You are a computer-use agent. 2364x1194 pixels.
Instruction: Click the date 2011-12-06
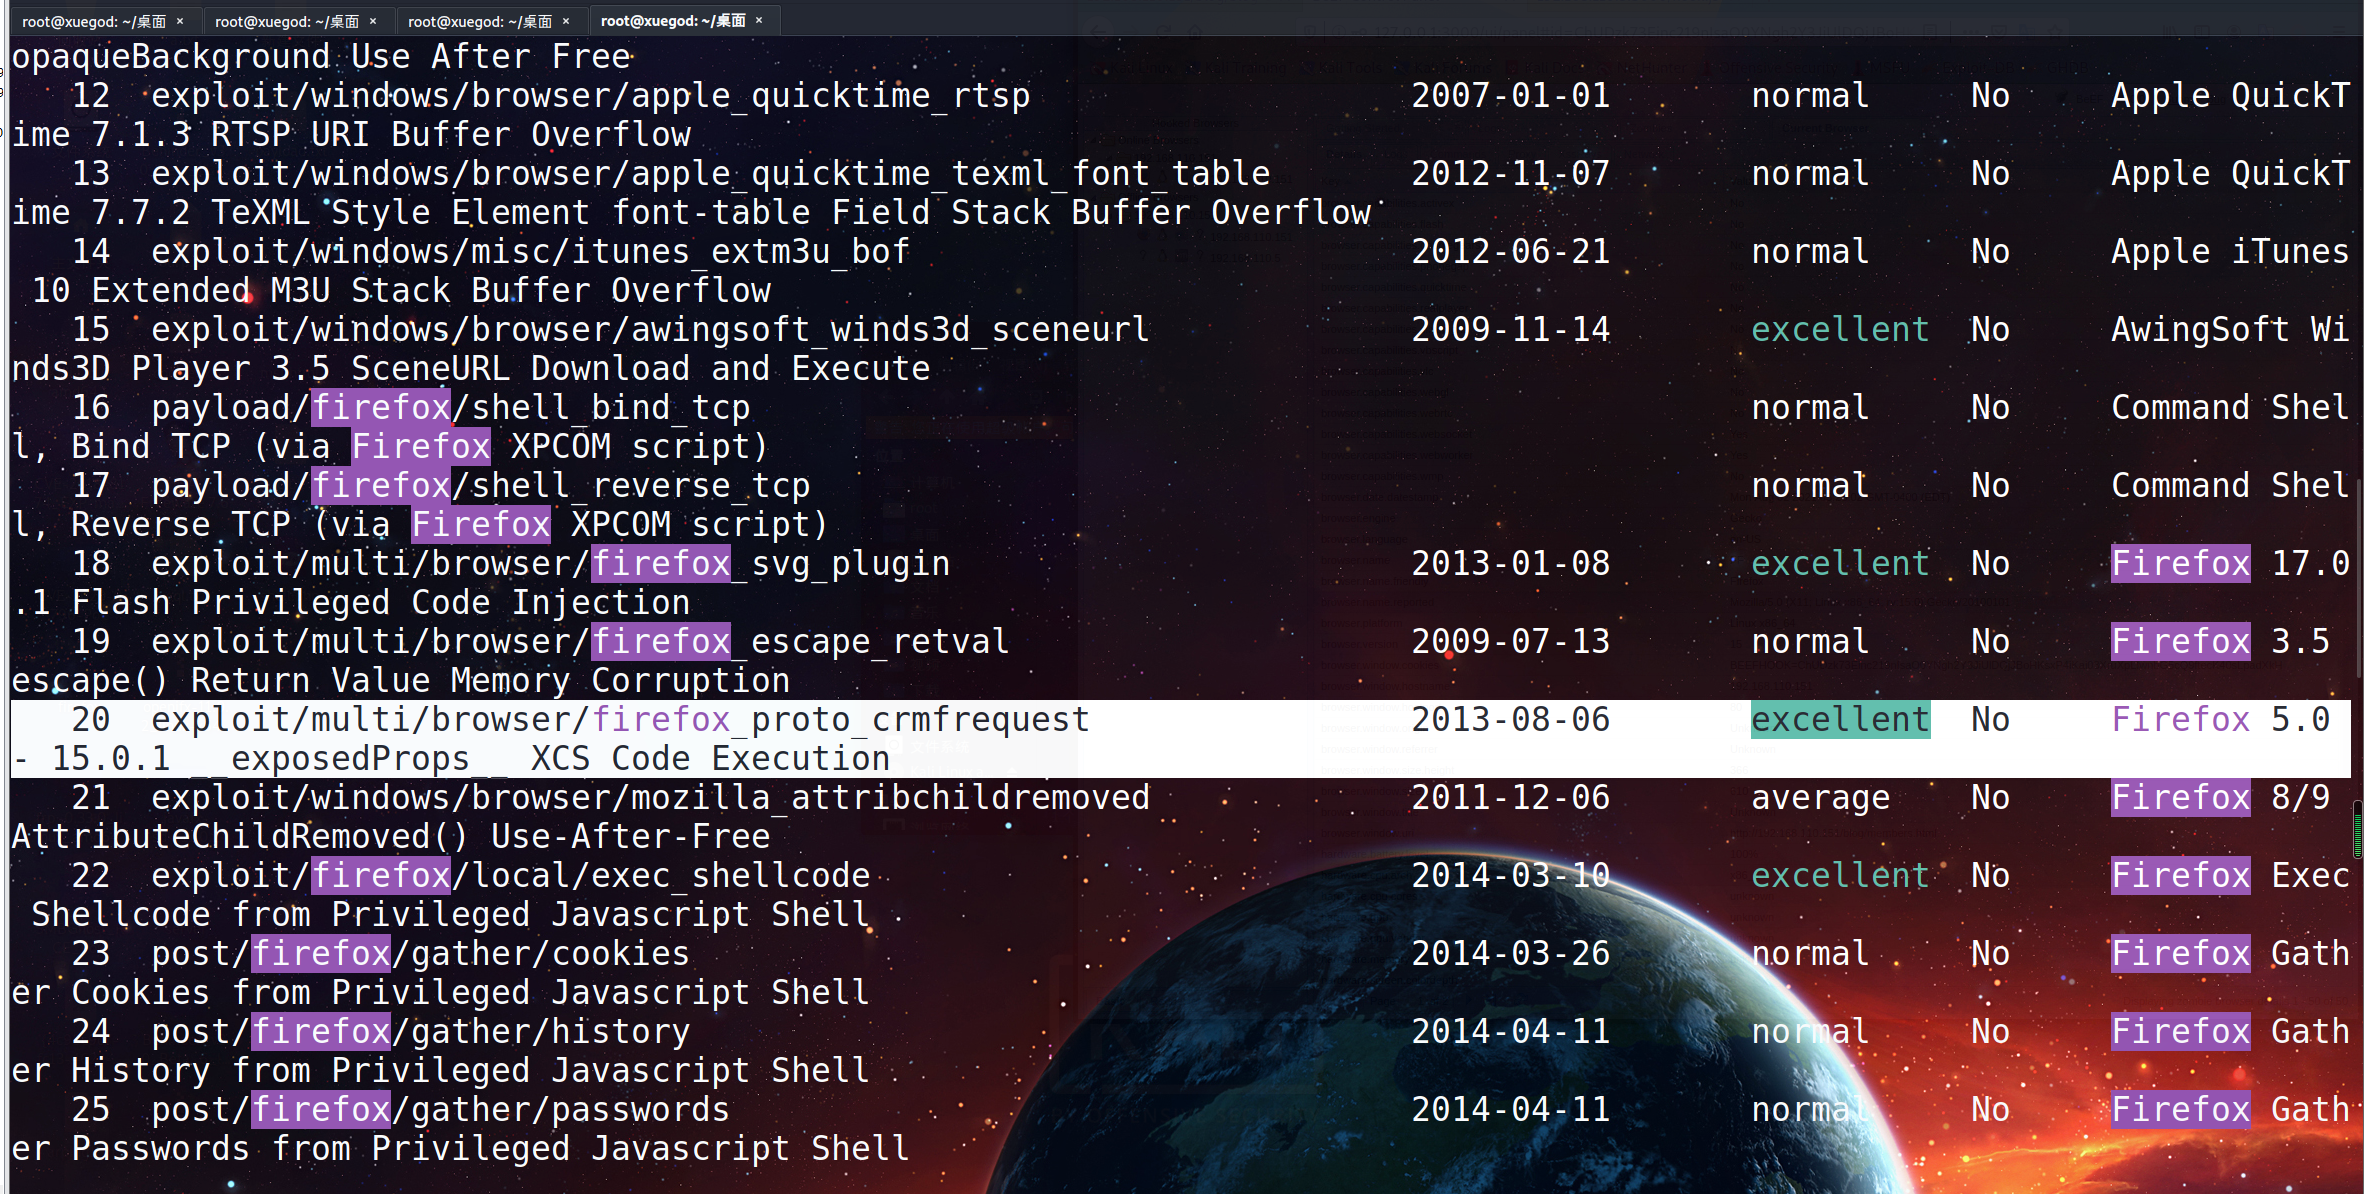1510,798
